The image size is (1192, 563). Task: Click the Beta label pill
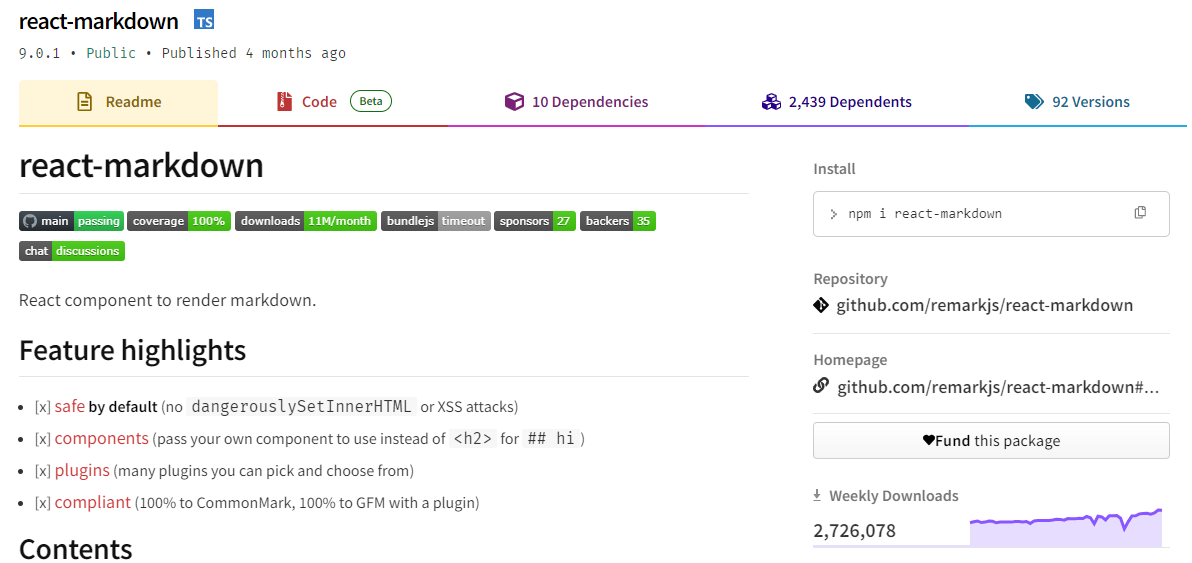371,101
